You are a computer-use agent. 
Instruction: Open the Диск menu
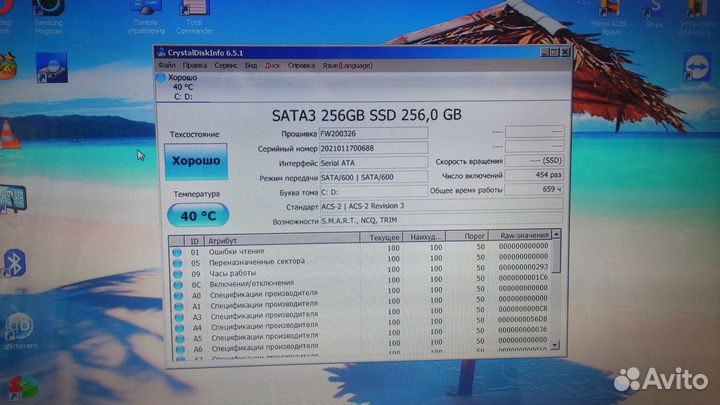pyautogui.click(x=272, y=66)
